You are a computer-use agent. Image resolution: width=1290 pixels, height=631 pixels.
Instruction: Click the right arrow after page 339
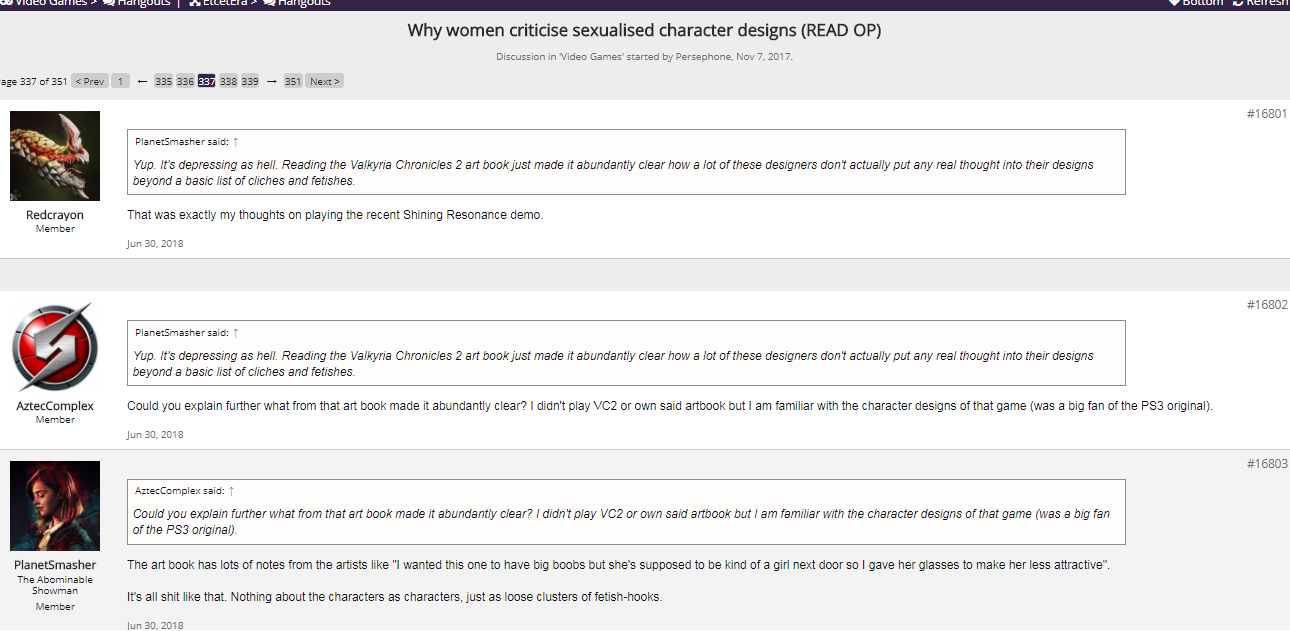click(271, 82)
